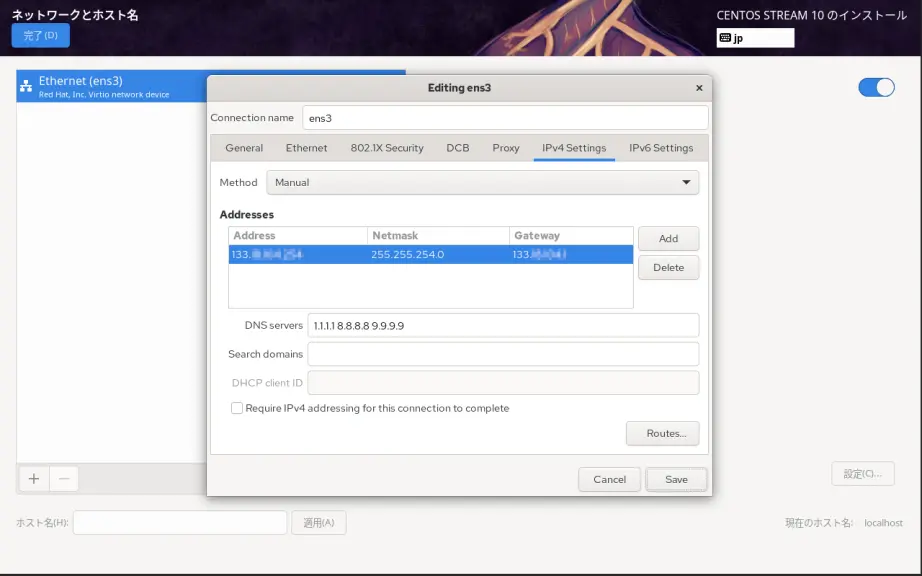Select the gateway cell in the address row
Screen dimensions: 922x576
coord(571,254)
